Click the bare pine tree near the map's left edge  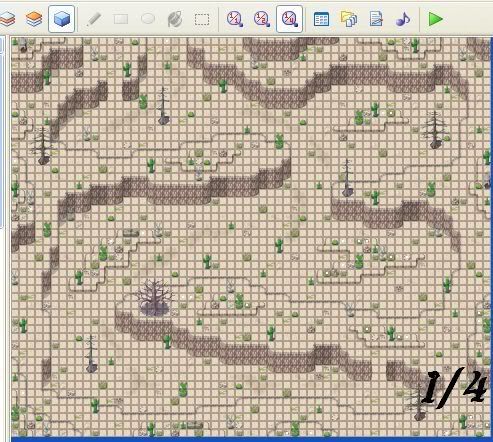(x=42, y=145)
